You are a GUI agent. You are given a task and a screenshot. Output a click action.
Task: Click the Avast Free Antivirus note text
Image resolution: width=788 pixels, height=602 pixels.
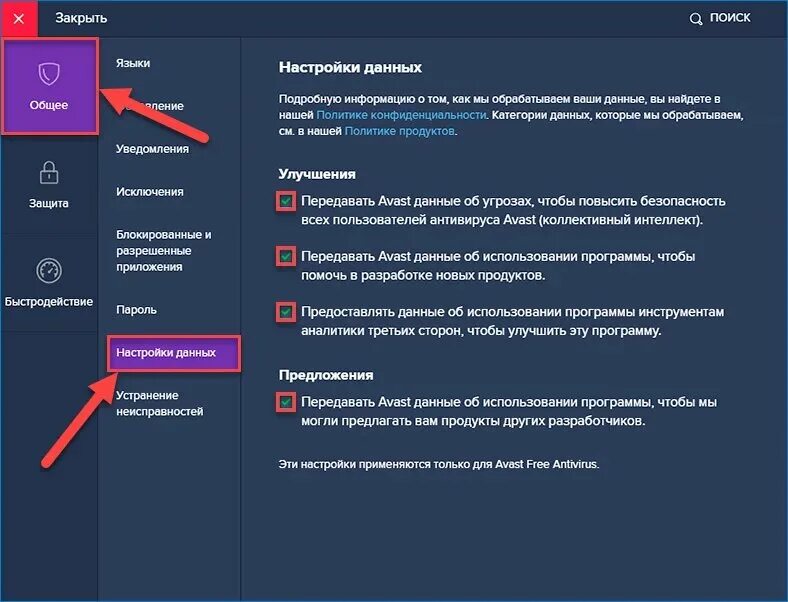[x=439, y=464]
